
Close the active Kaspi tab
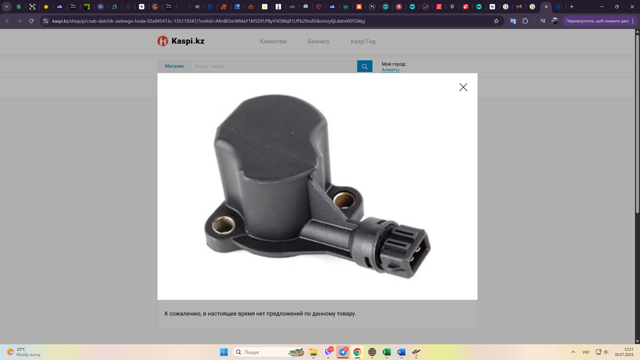546,7
